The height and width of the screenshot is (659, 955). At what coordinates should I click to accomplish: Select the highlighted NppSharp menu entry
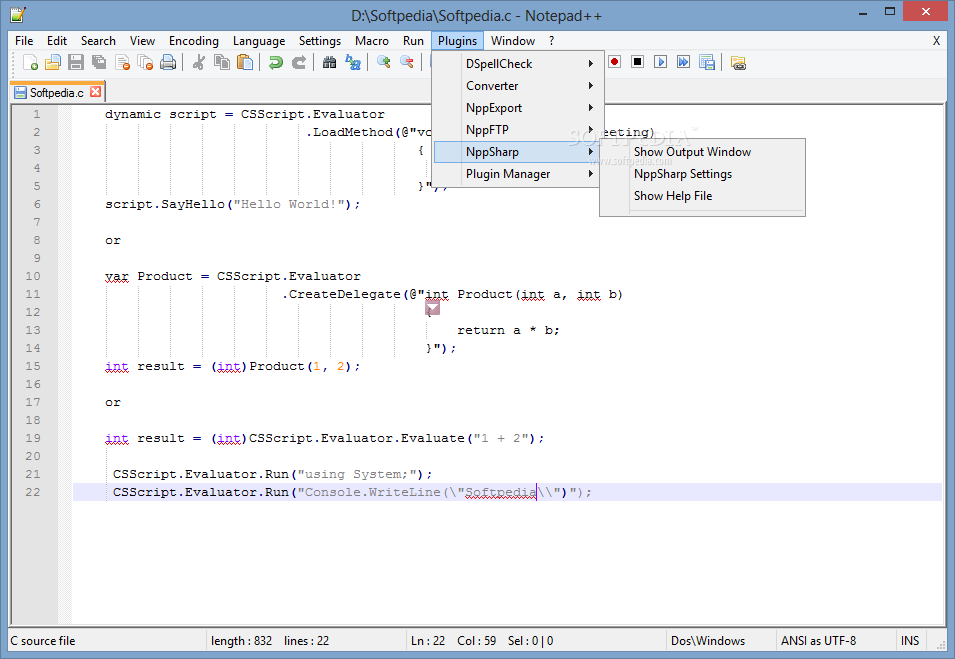click(x=518, y=152)
